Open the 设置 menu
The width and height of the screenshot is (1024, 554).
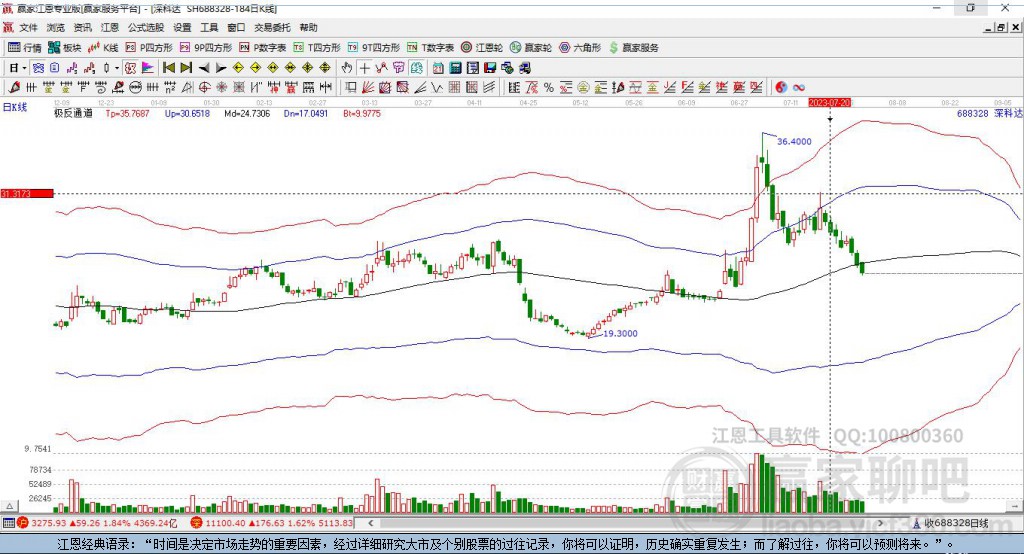182,27
